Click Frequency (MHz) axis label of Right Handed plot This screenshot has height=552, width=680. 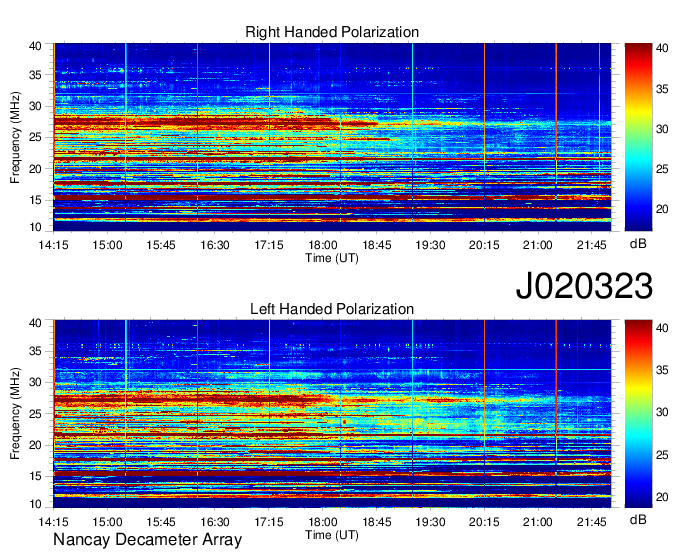[x=15, y=137]
